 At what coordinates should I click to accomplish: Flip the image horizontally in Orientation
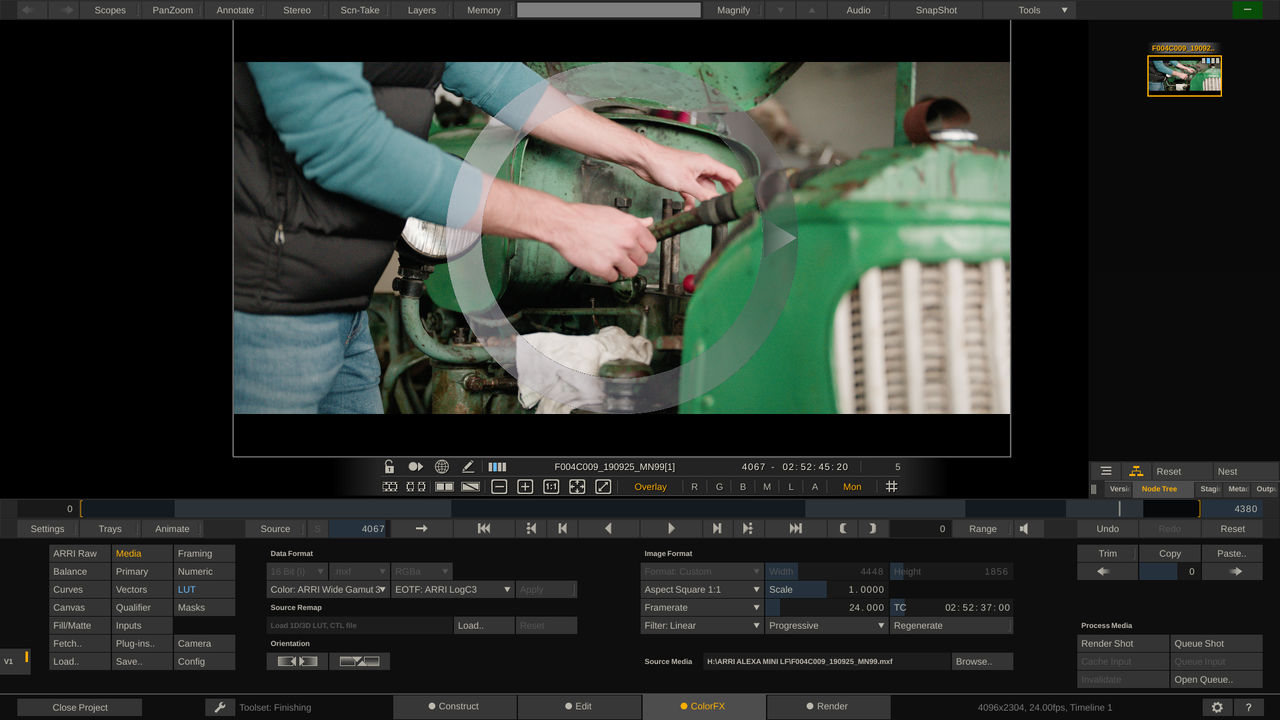pos(297,661)
